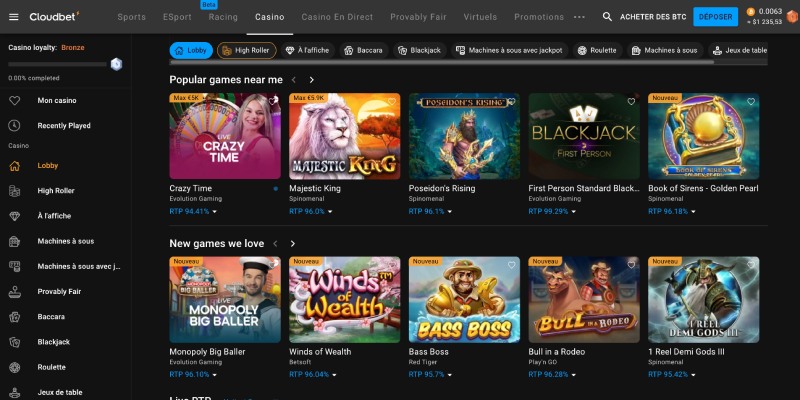Click the Recently Played clock icon
The width and height of the screenshot is (800, 400).
[14, 126]
